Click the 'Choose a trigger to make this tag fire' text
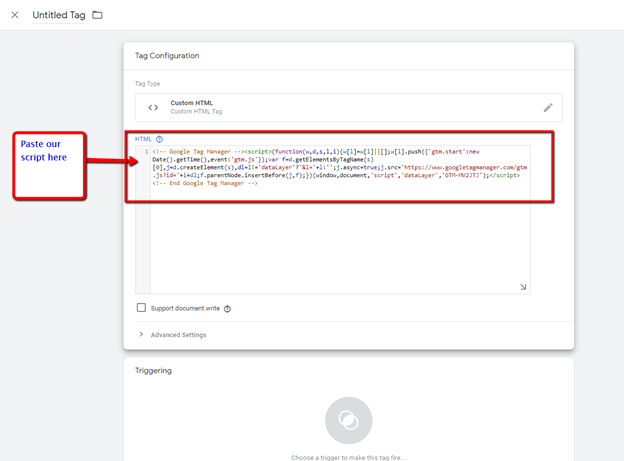Screen dimensions: 624x461 point(349,457)
